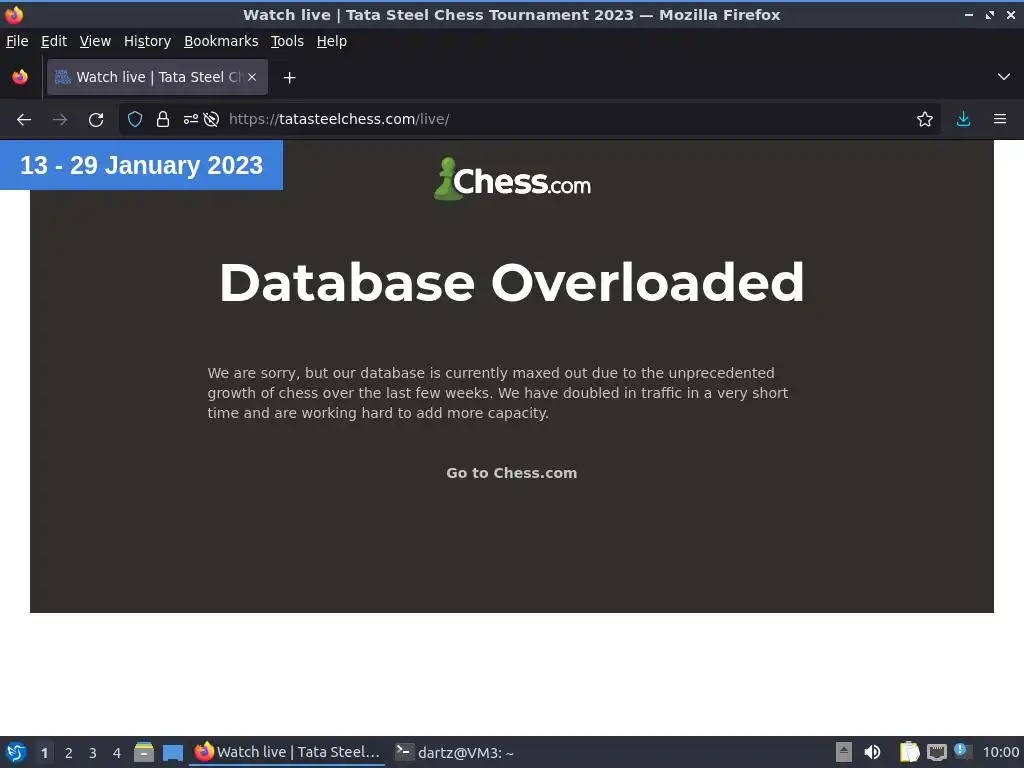Bookmark this page with the star icon
This screenshot has width=1024, height=768.
click(925, 120)
